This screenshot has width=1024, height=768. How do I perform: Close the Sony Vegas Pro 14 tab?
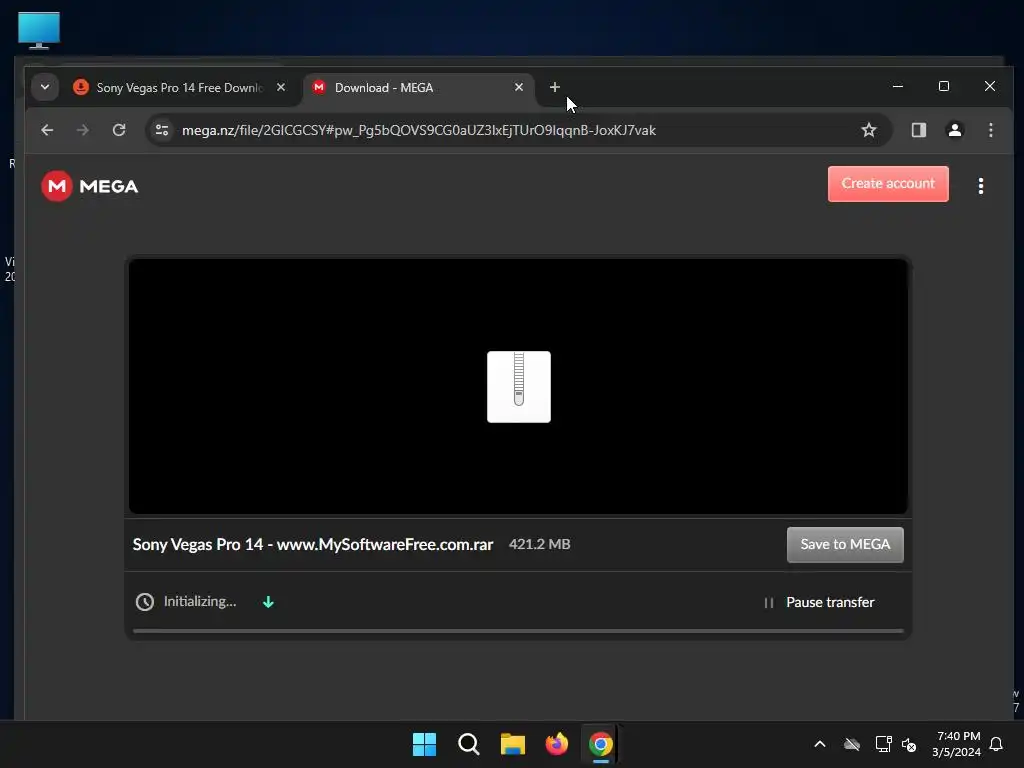[281, 87]
